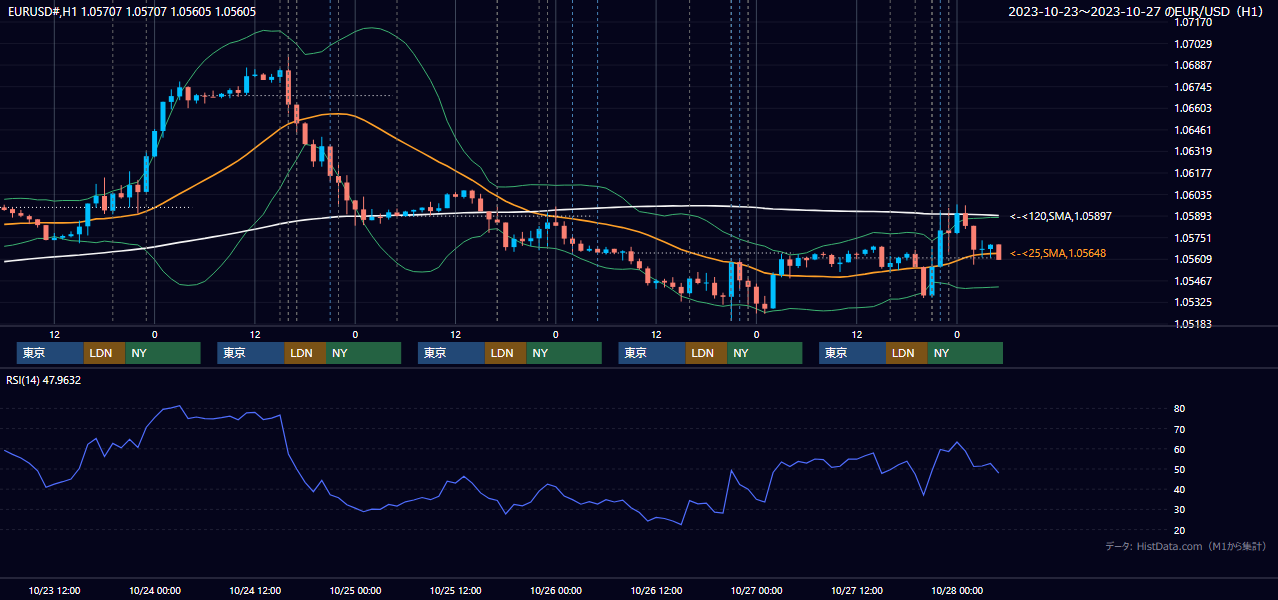Screen dimensions: 1278x600
Task: Select the 10/27 00:00 date label
Action: pos(756,590)
